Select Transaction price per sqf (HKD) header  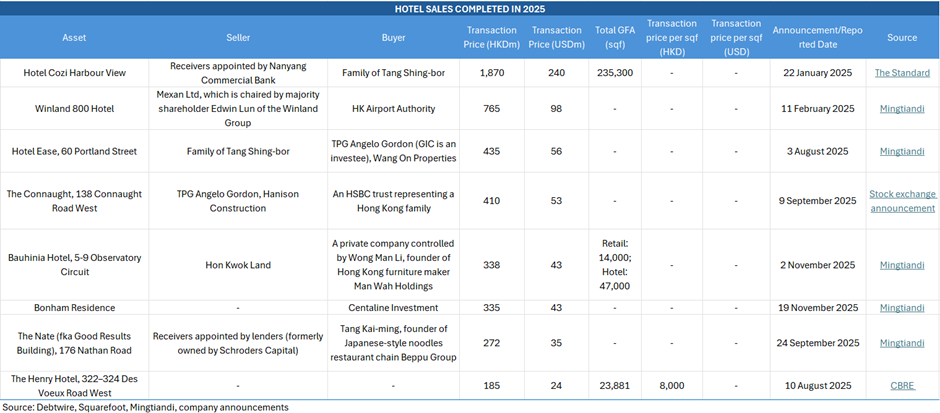point(672,37)
